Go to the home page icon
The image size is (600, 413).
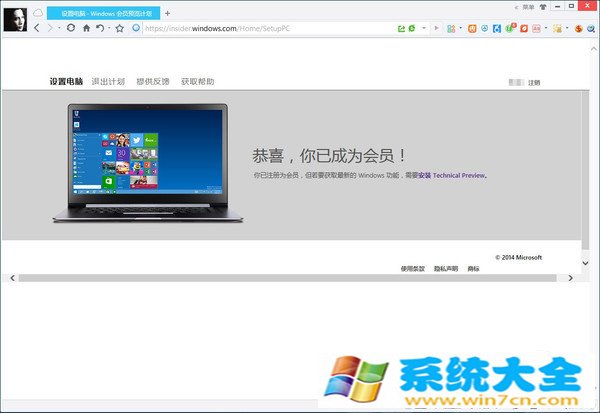coord(86,28)
